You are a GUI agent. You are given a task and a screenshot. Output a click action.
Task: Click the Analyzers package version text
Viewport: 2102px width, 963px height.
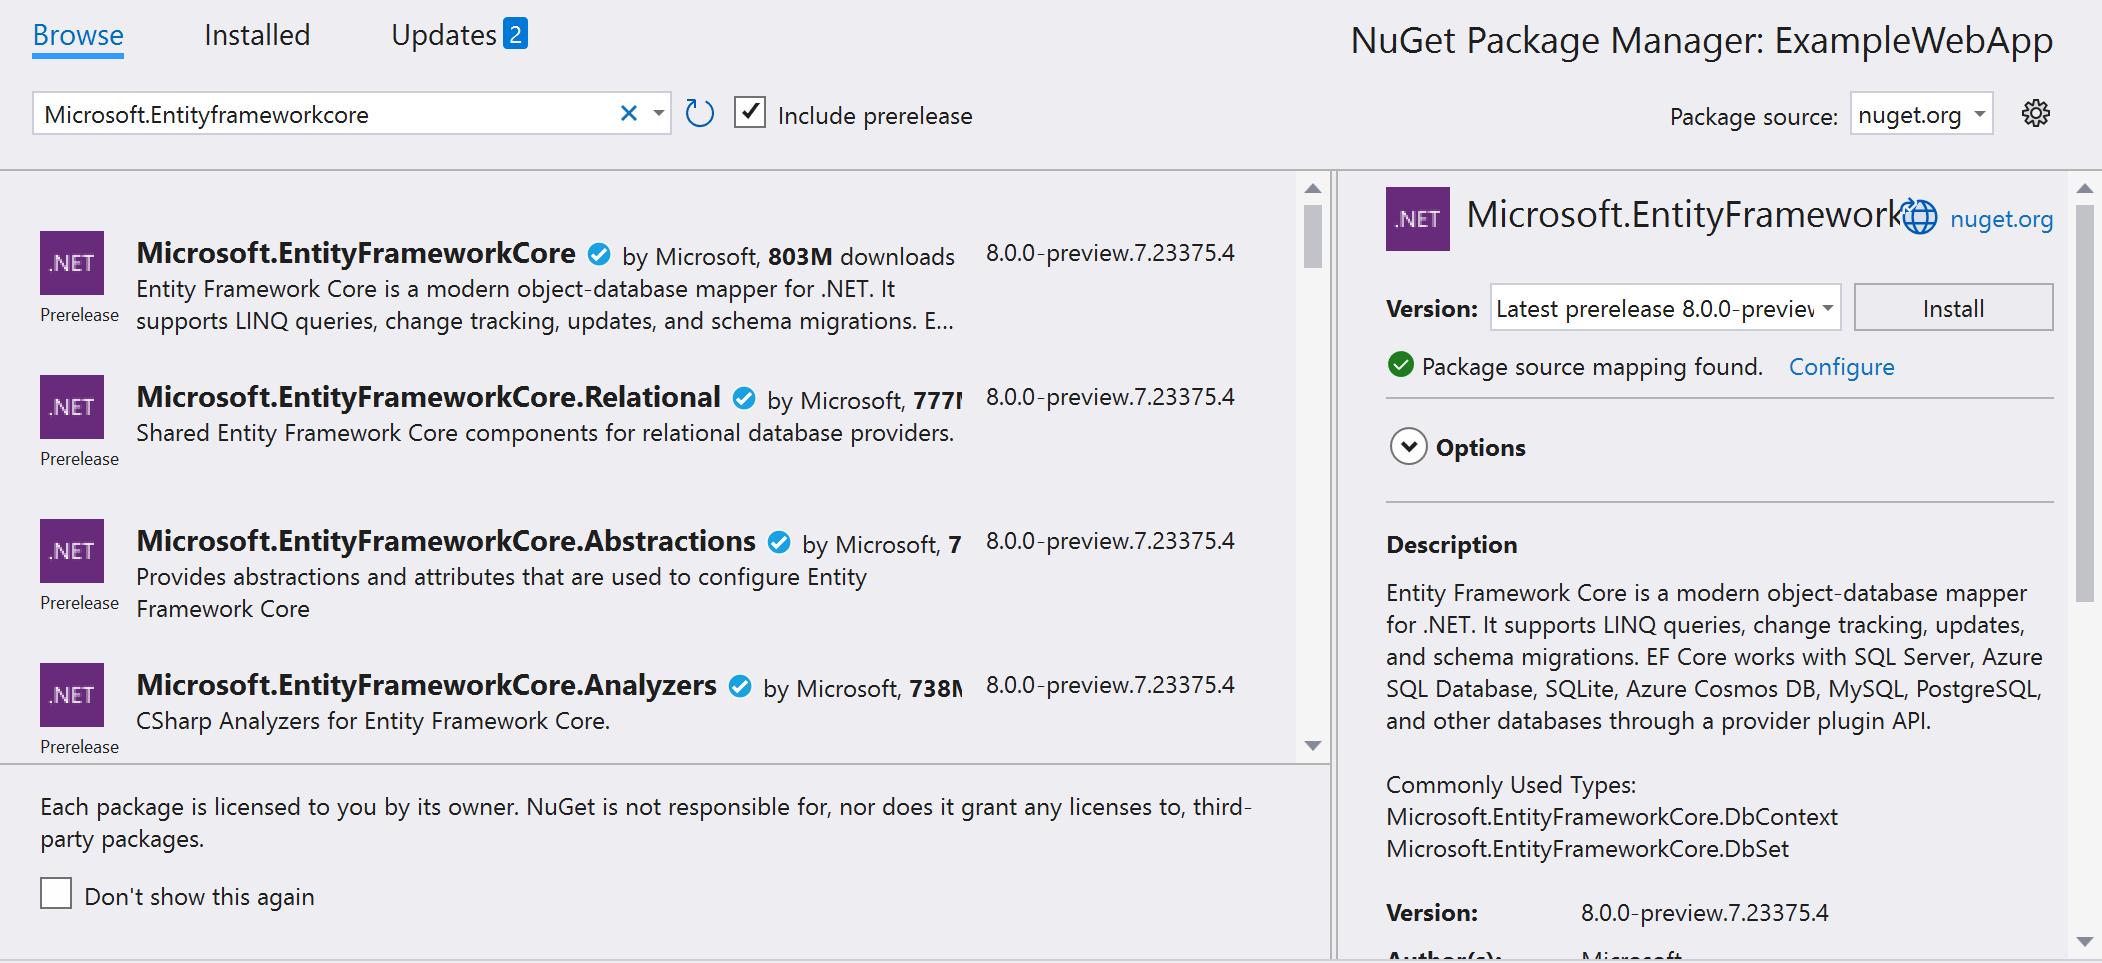[x=1110, y=685]
